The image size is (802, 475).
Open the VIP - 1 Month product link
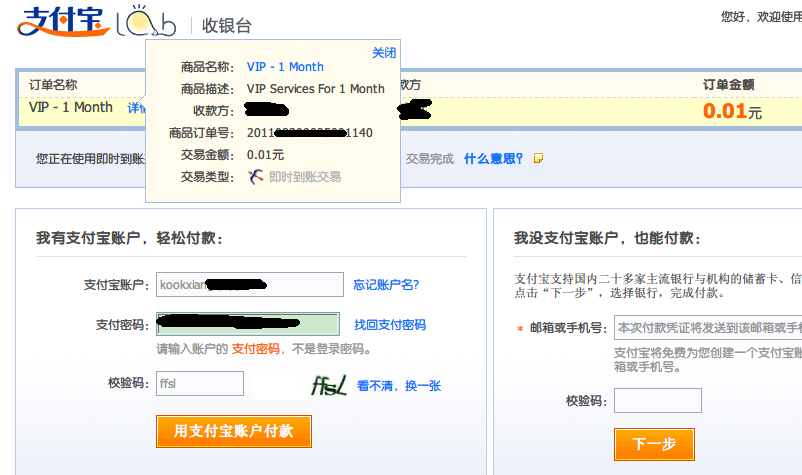[285, 67]
